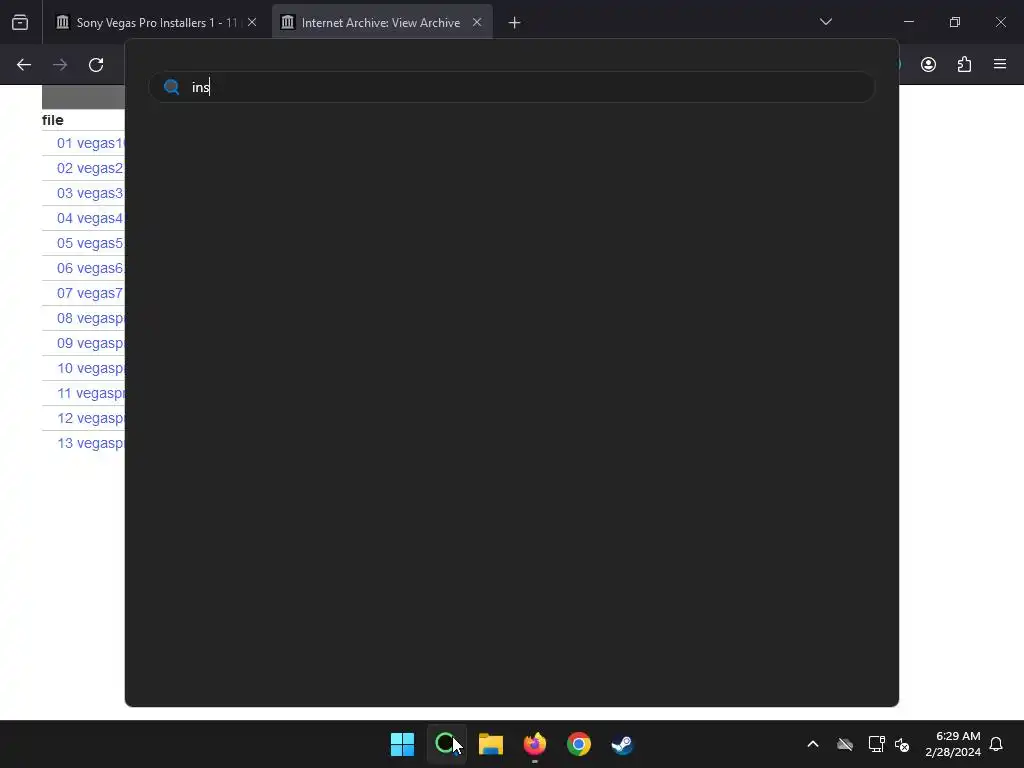This screenshot has width=1024, height=768.
Task: Close the Internet Archive View Archive tab
Action: point(477,22)
